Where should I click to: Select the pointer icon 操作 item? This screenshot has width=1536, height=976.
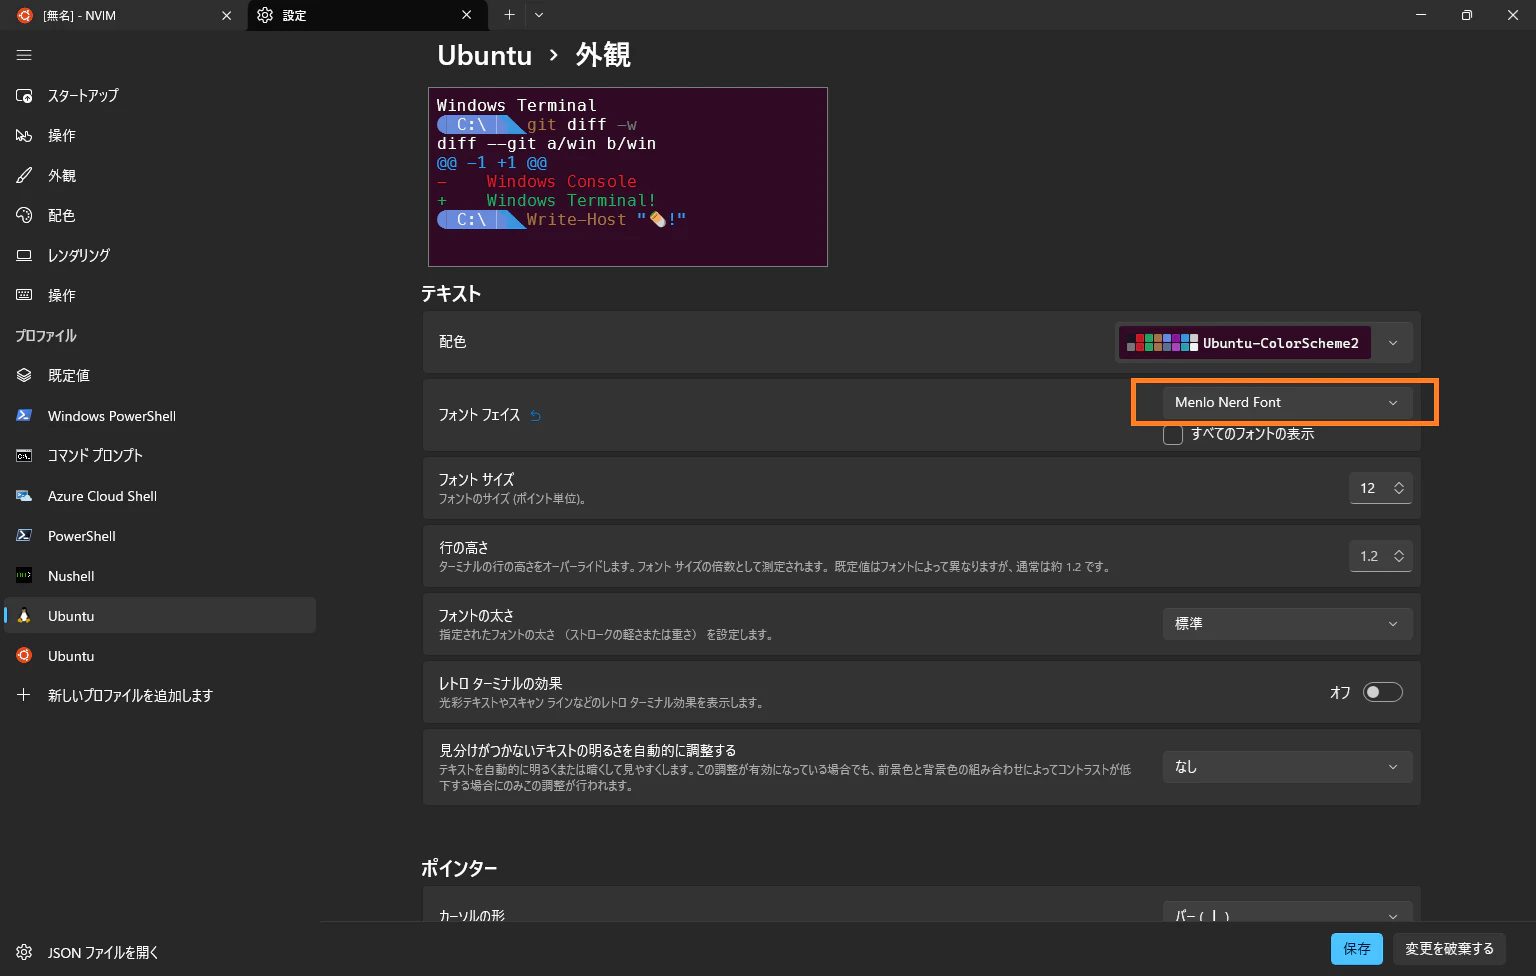pos(160,136)
